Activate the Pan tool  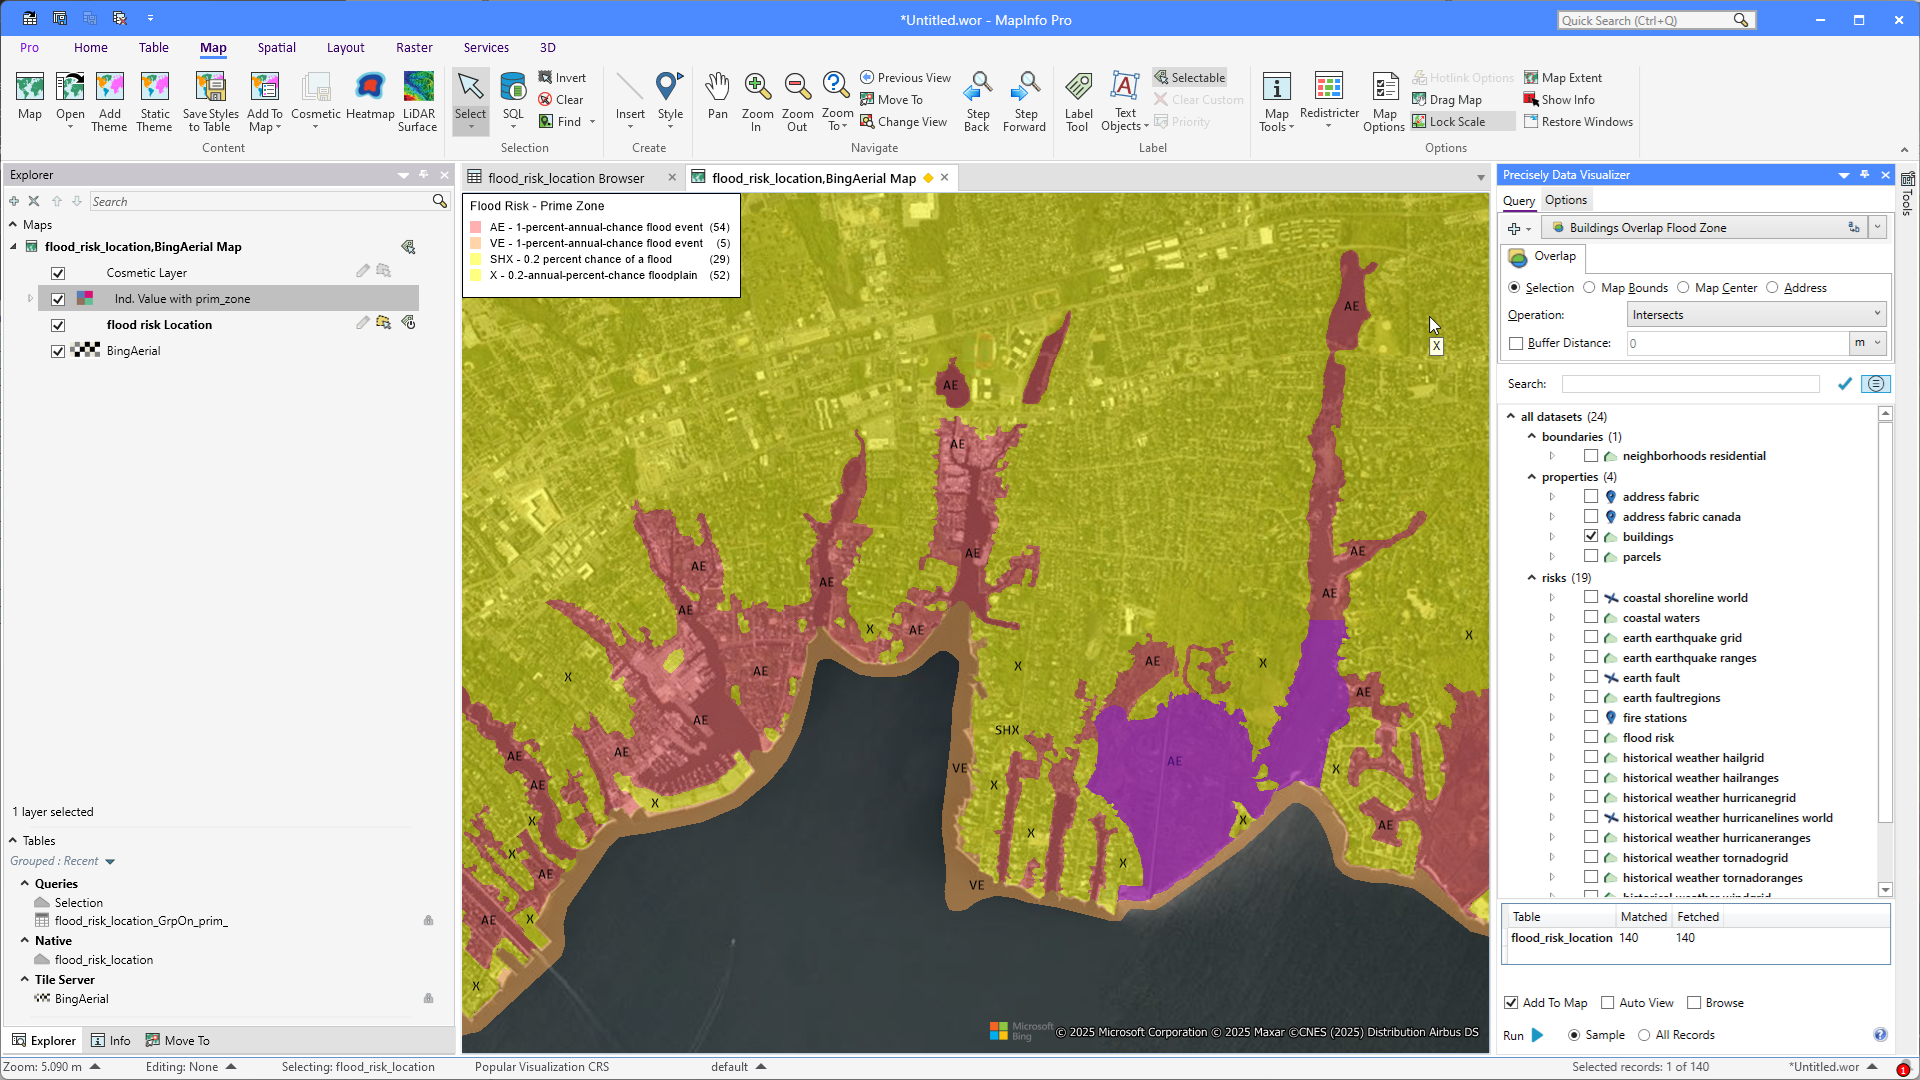point(717,98)
